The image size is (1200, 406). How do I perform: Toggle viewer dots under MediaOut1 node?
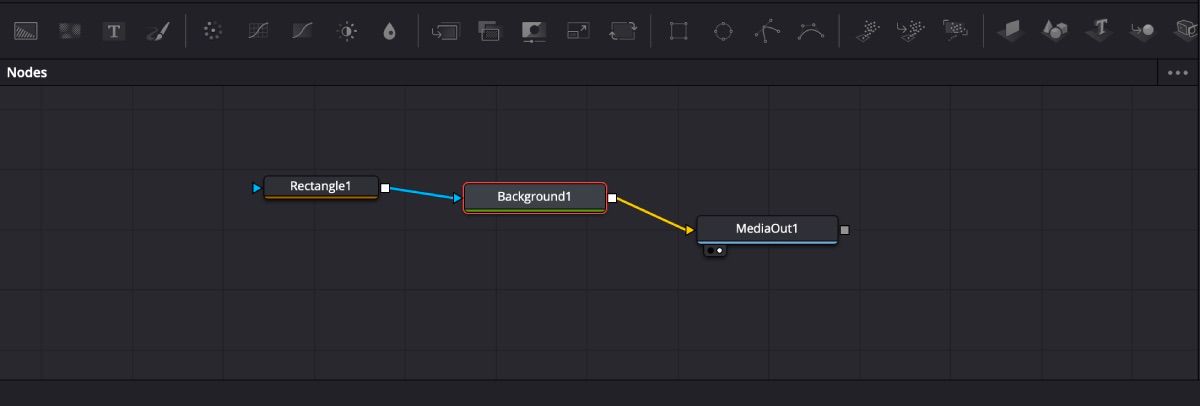tap(714, 250)
